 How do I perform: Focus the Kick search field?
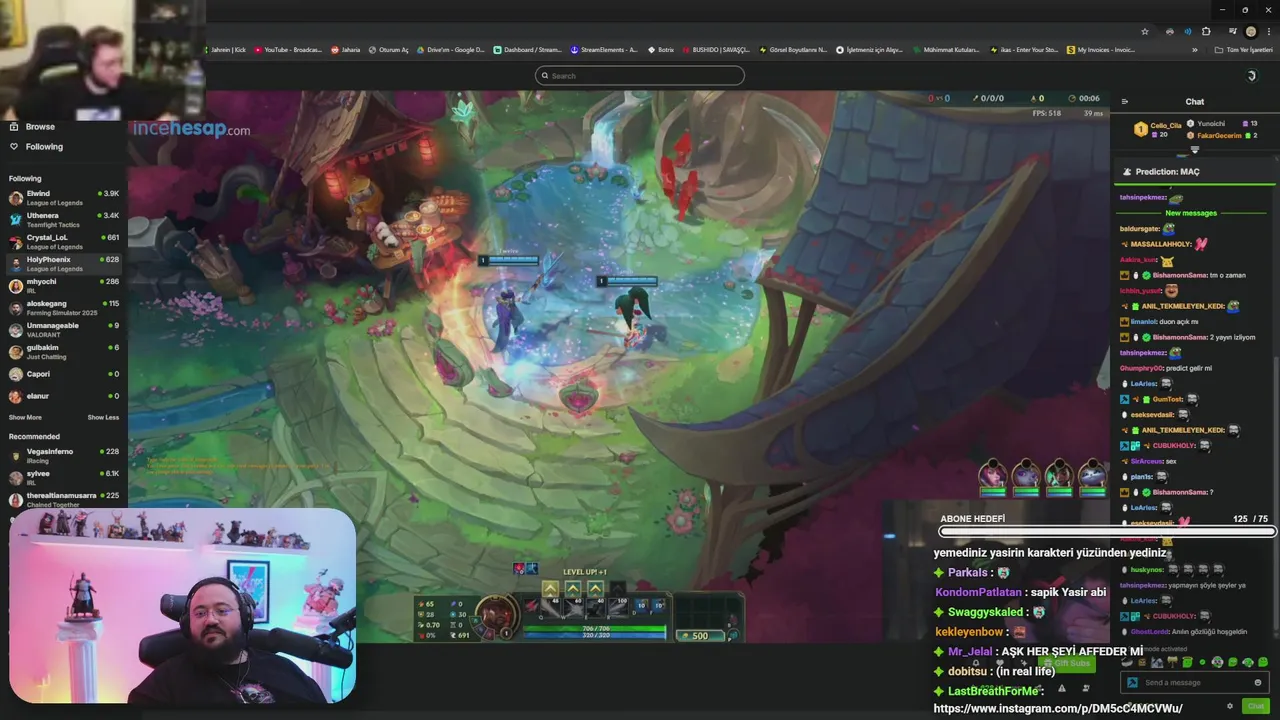coord(640,76)
